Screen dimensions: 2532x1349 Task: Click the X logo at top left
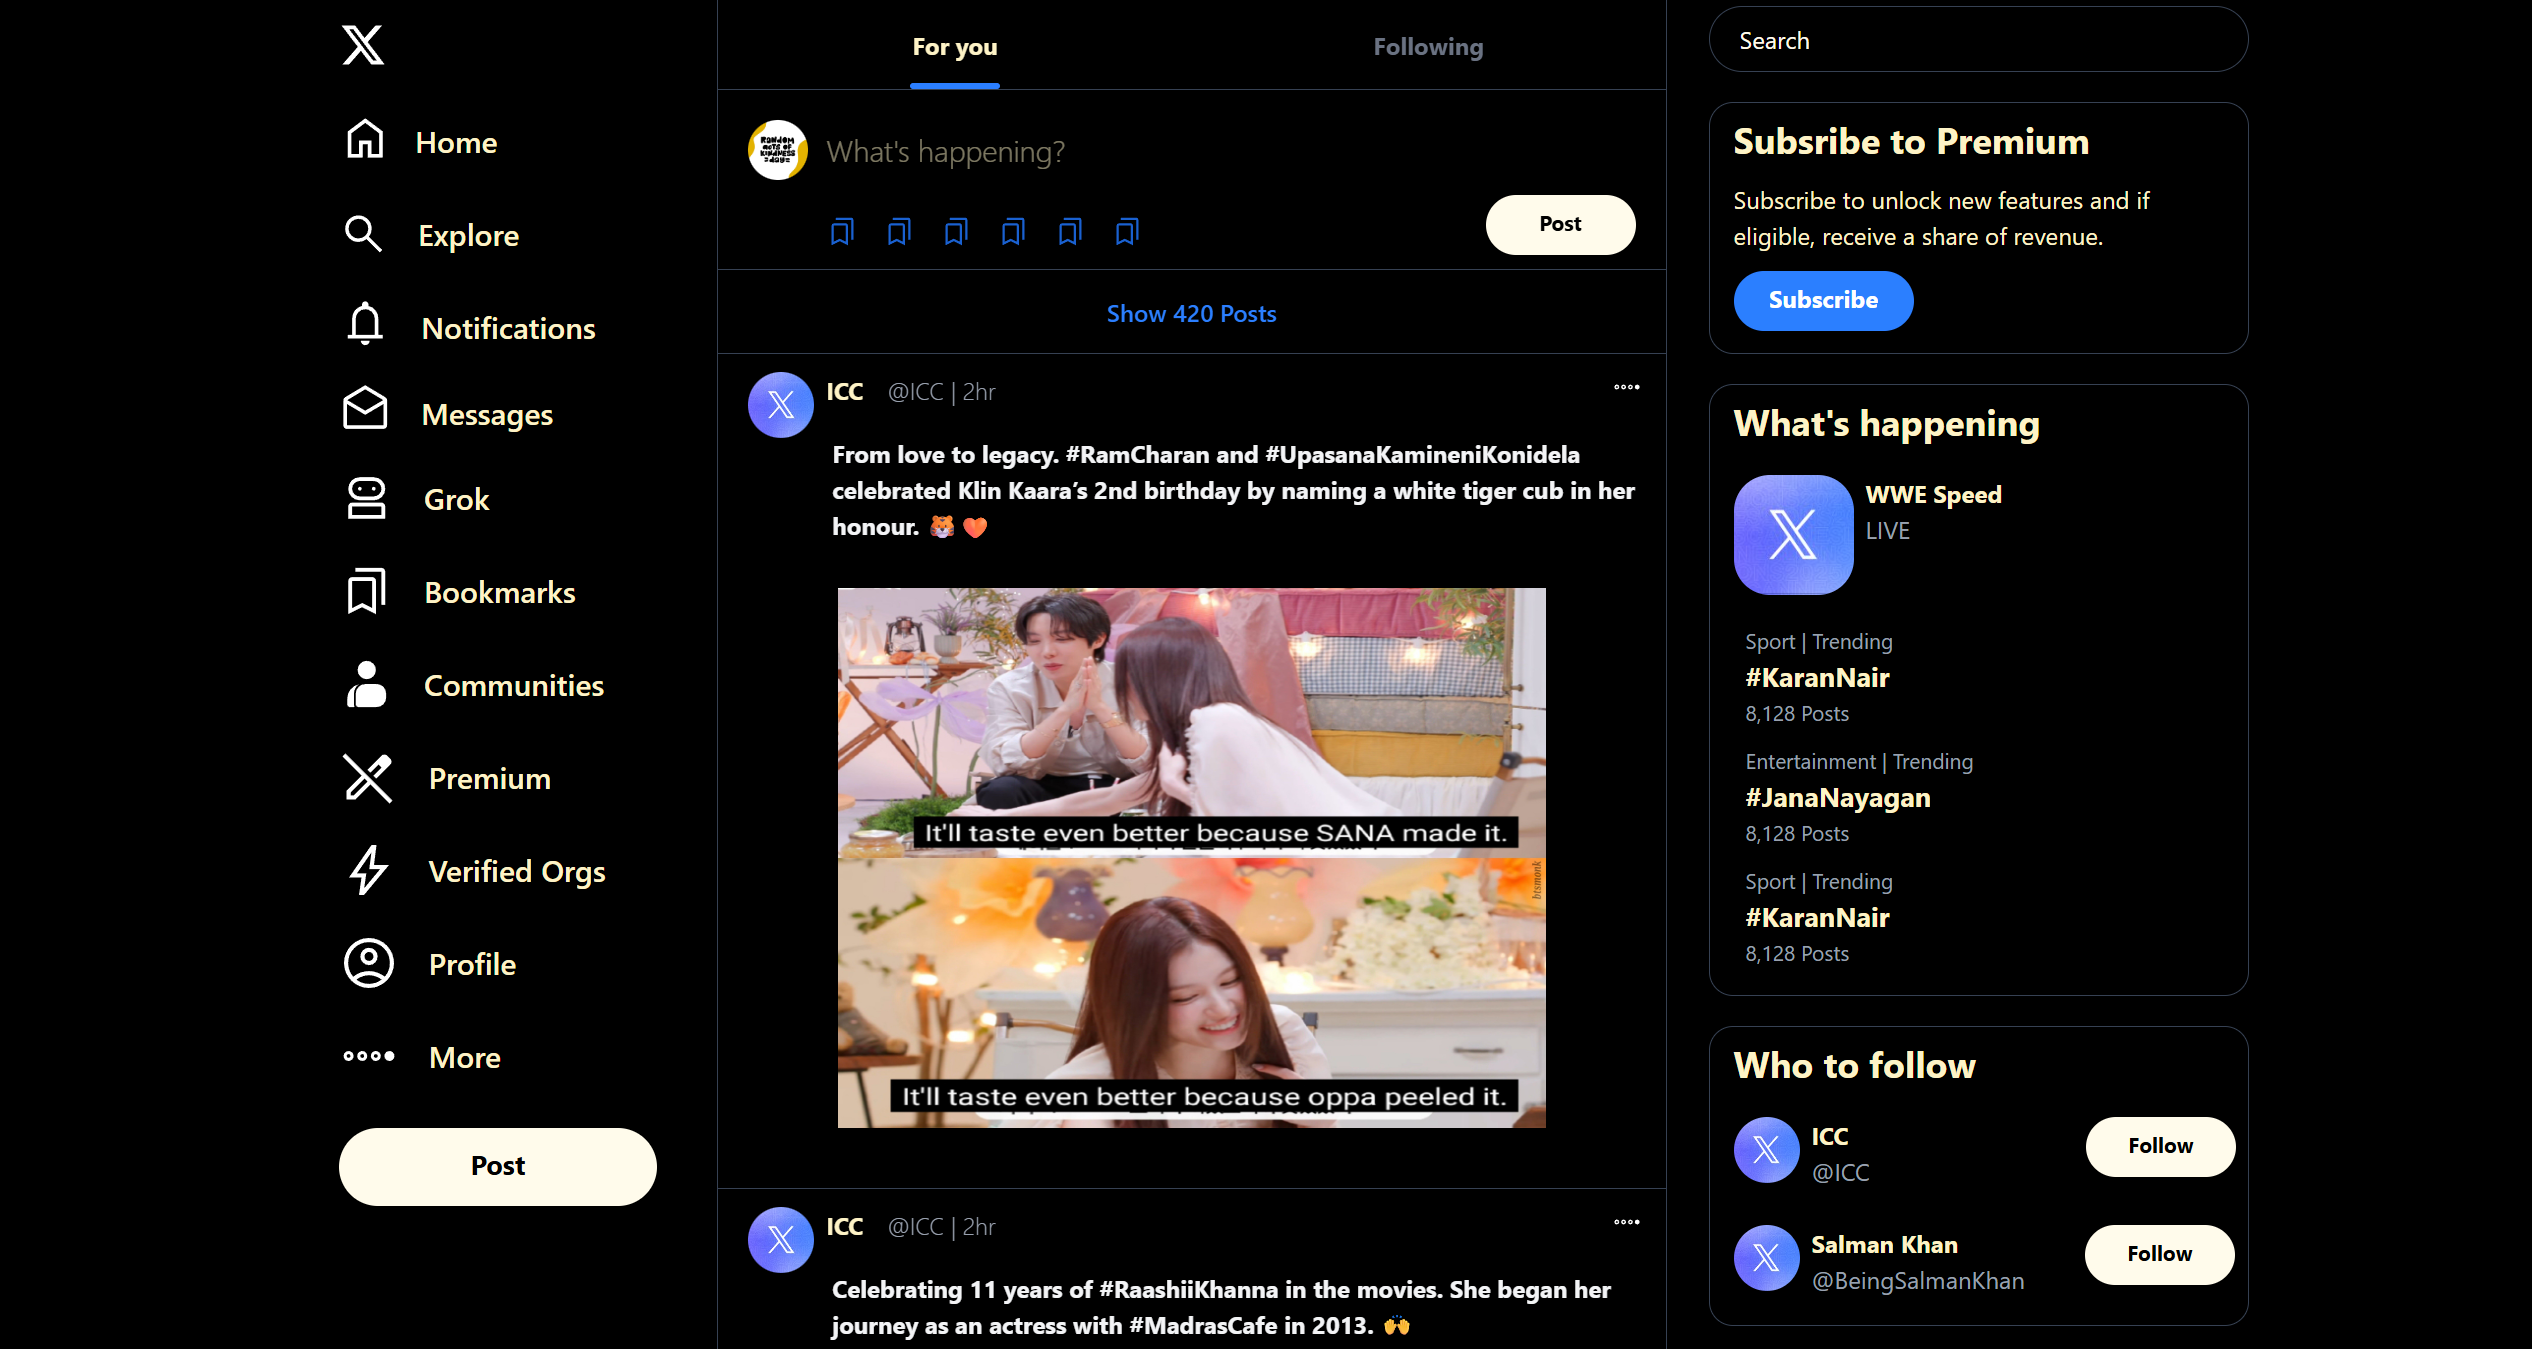click(362, 45)
